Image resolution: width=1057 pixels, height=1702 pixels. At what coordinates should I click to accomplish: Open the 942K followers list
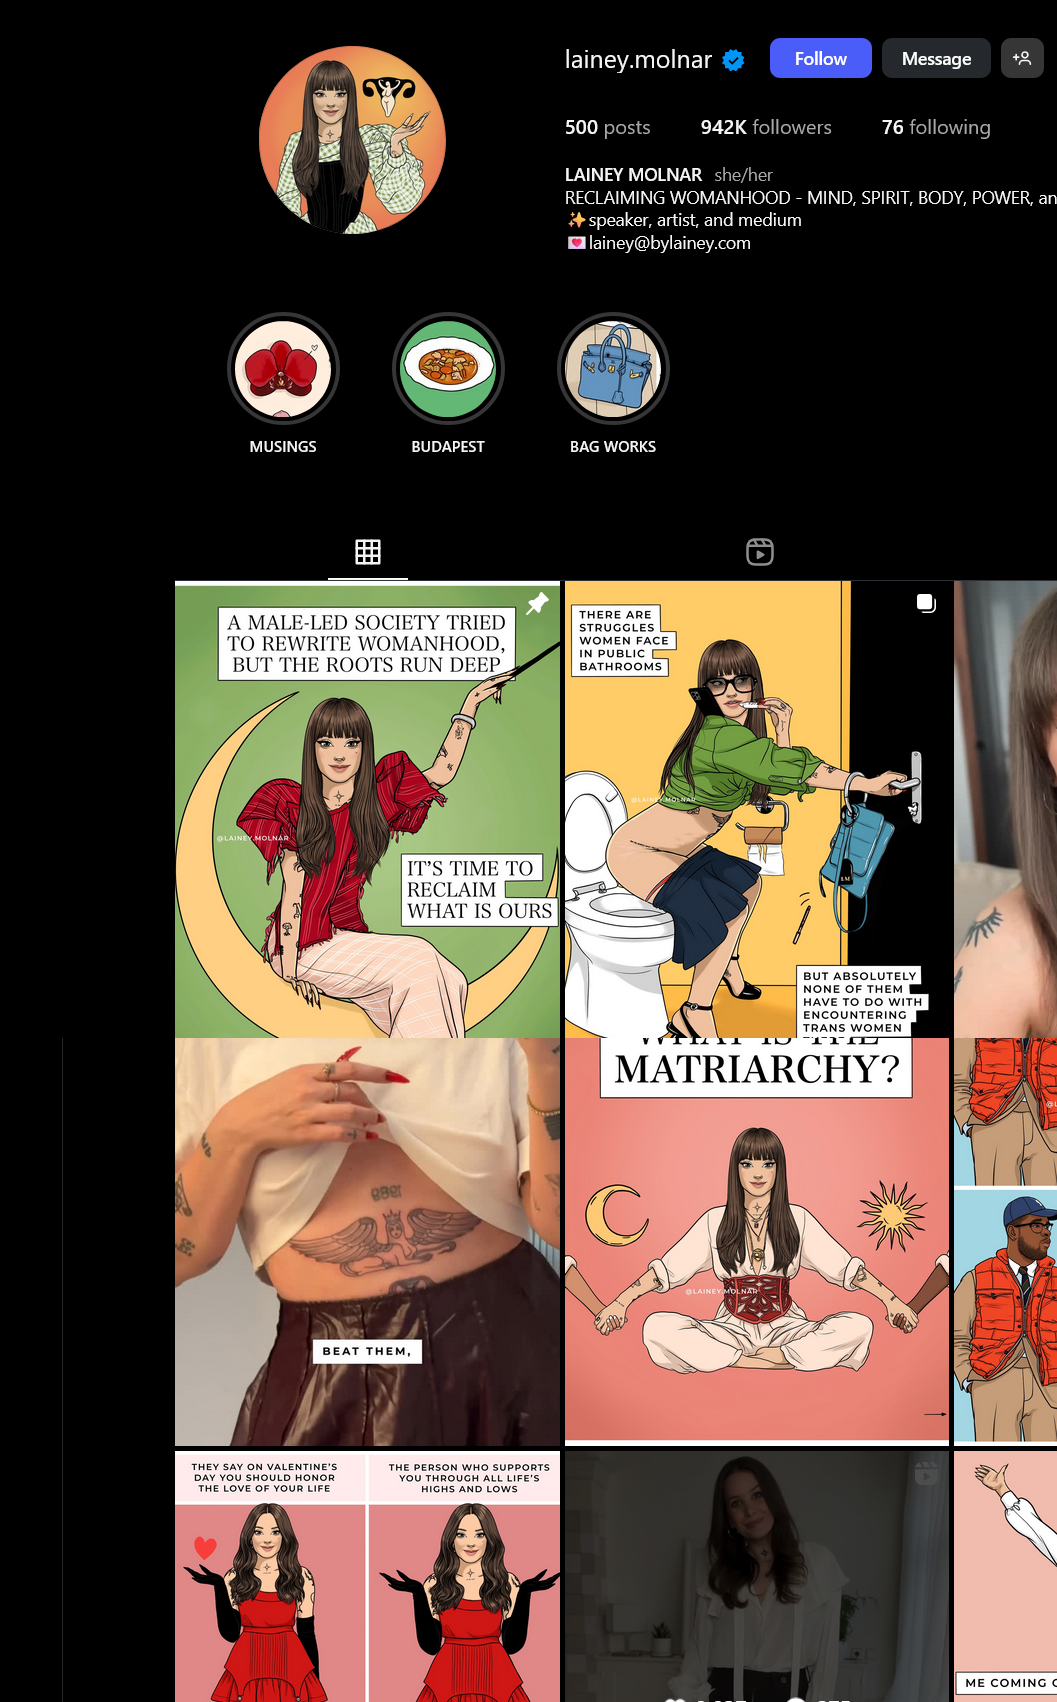click(766, 127)
